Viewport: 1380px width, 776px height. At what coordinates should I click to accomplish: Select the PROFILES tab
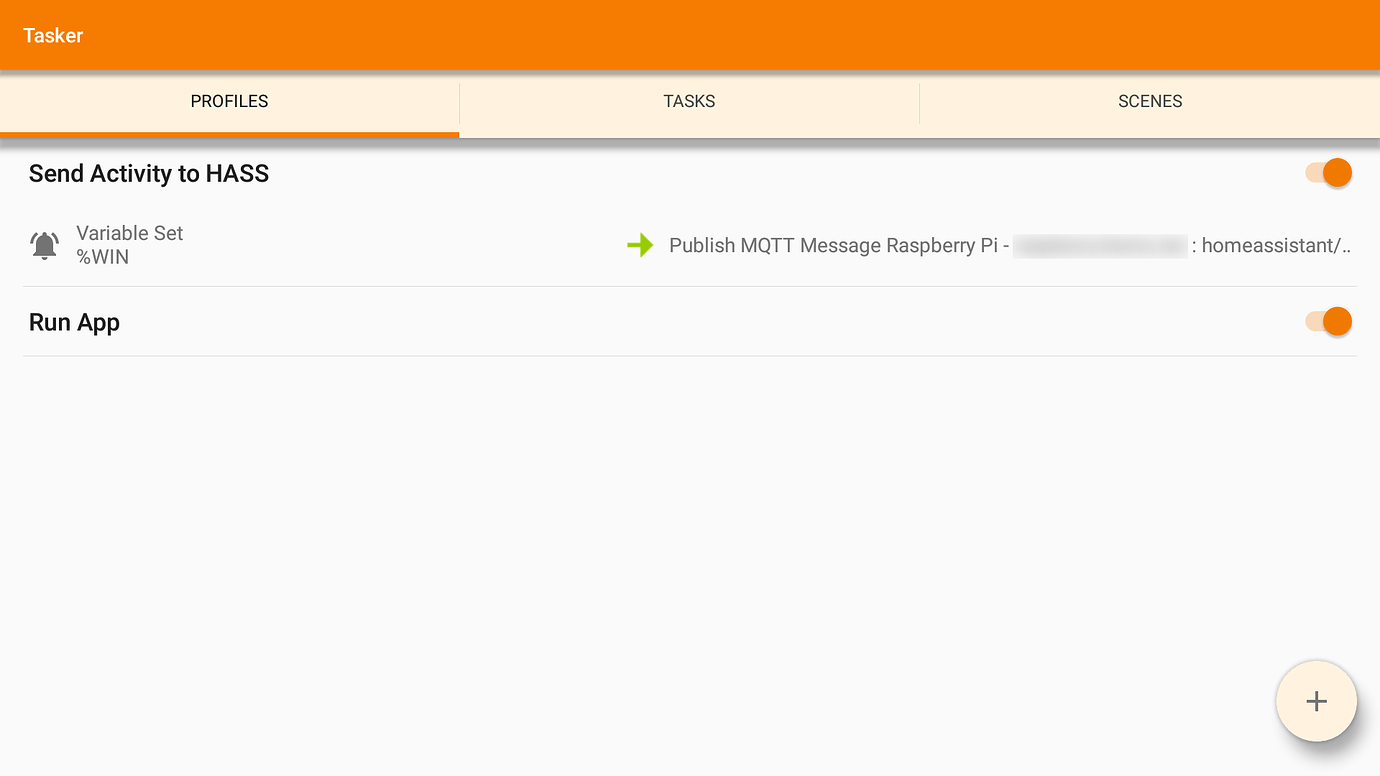pos(229,102)
